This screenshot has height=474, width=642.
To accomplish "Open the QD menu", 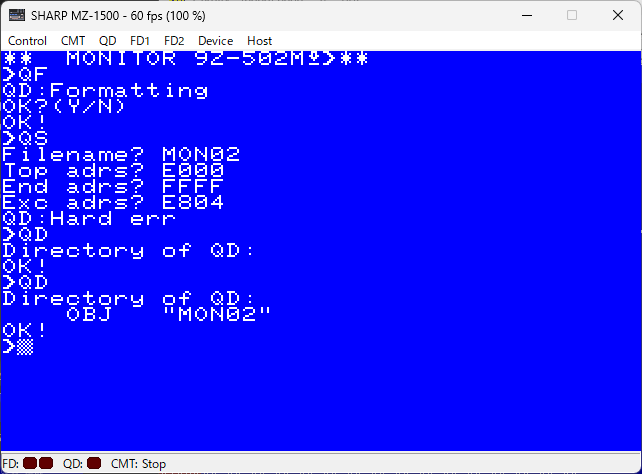I will (108, 41).
